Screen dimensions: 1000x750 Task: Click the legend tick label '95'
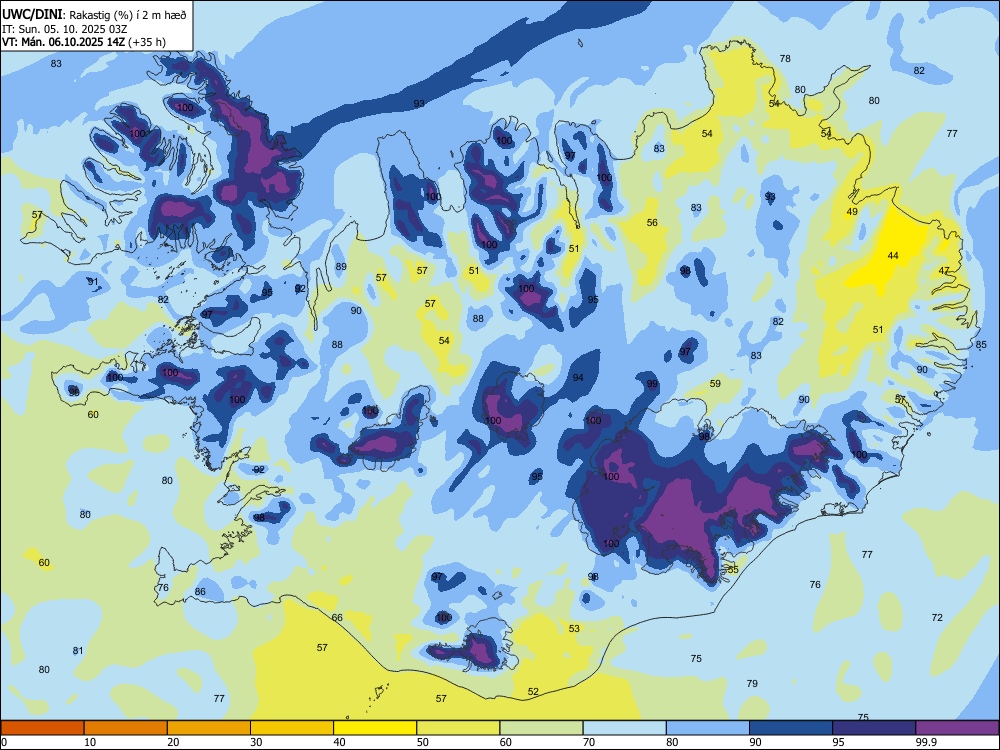pyautogui.click(x=838, y=742)
